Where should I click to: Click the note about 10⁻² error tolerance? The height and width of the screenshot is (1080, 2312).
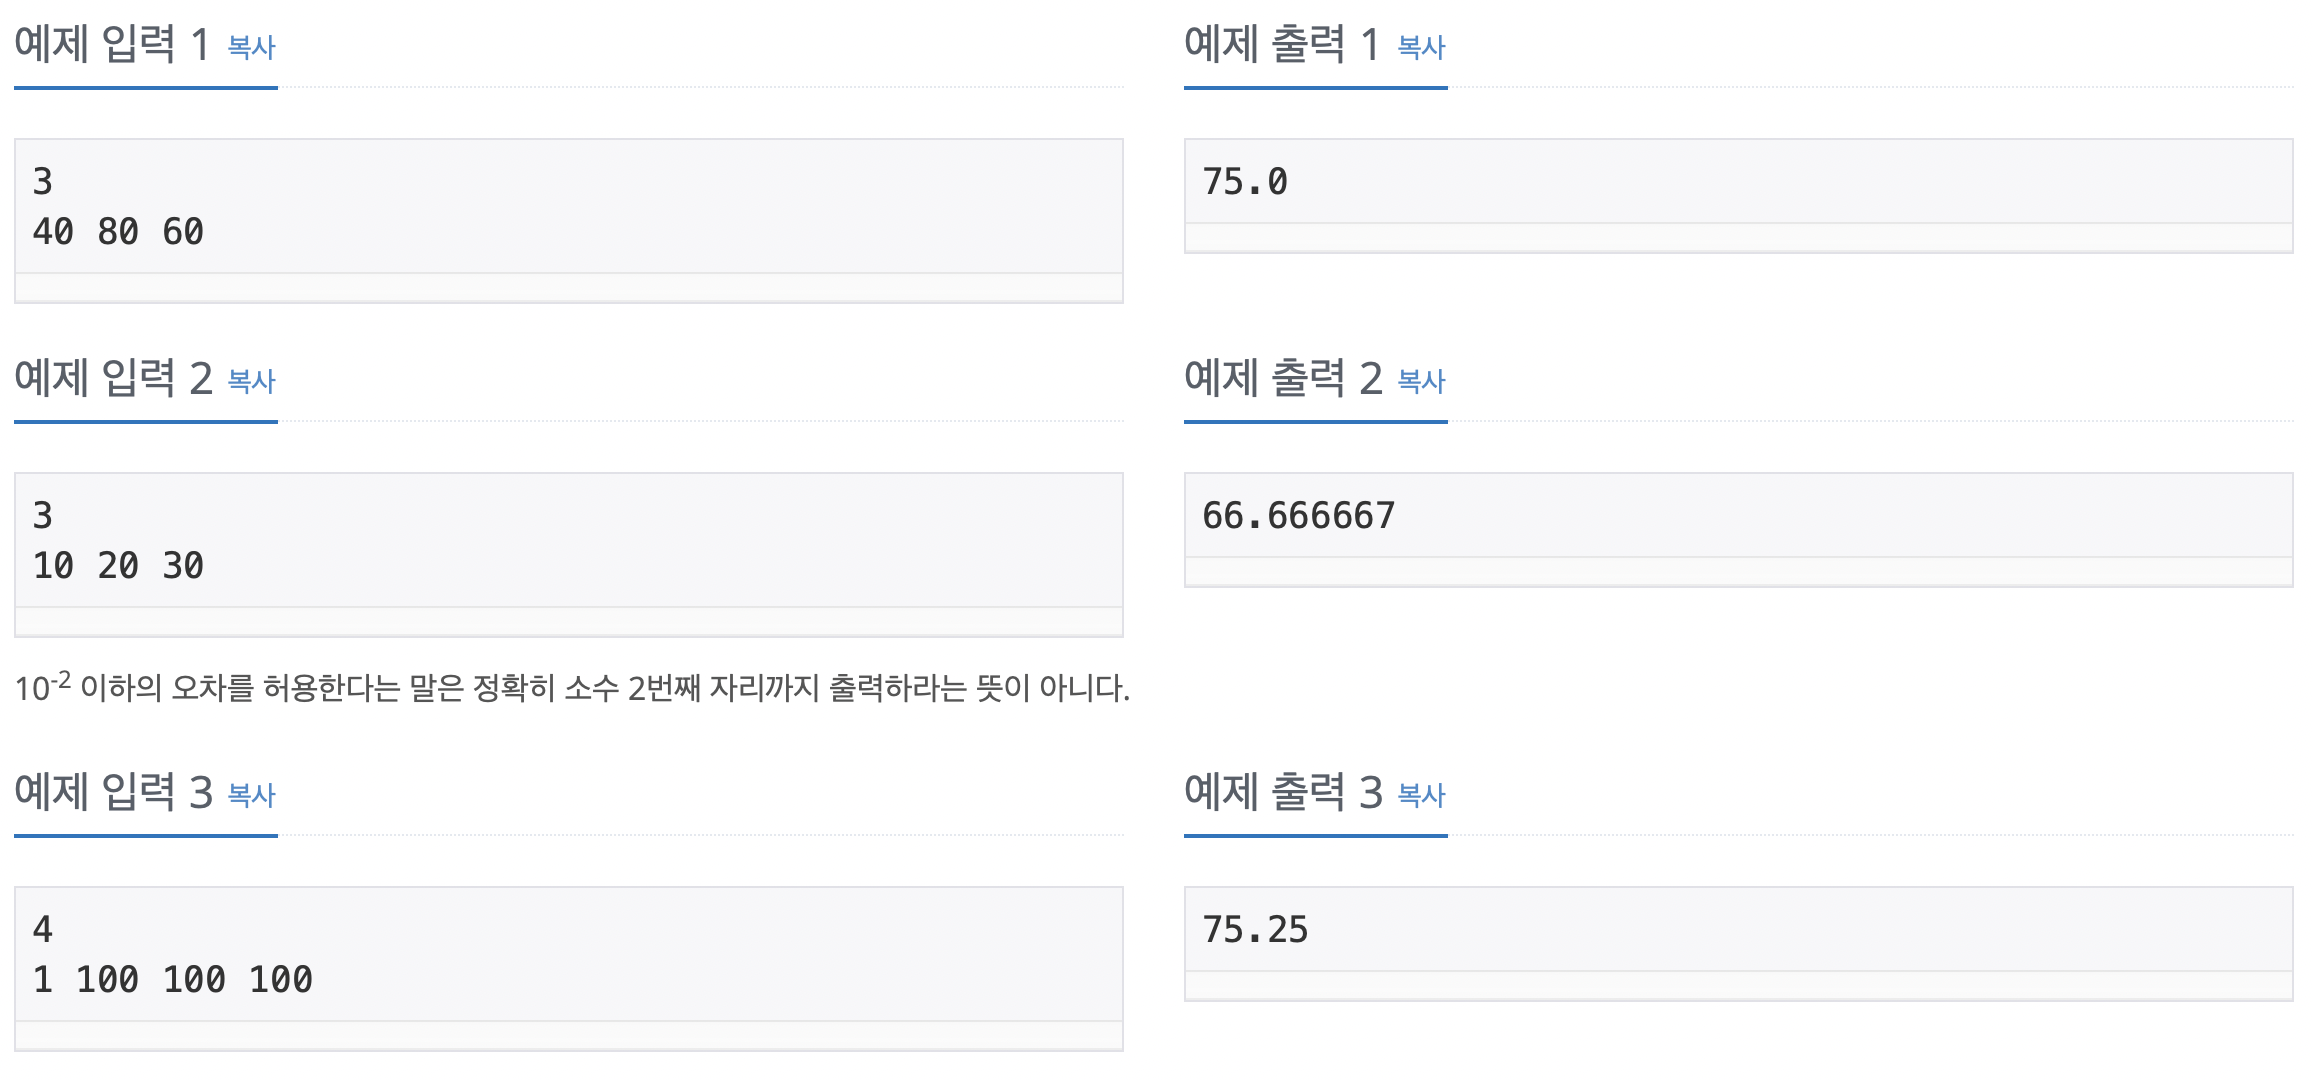[572, 687]
